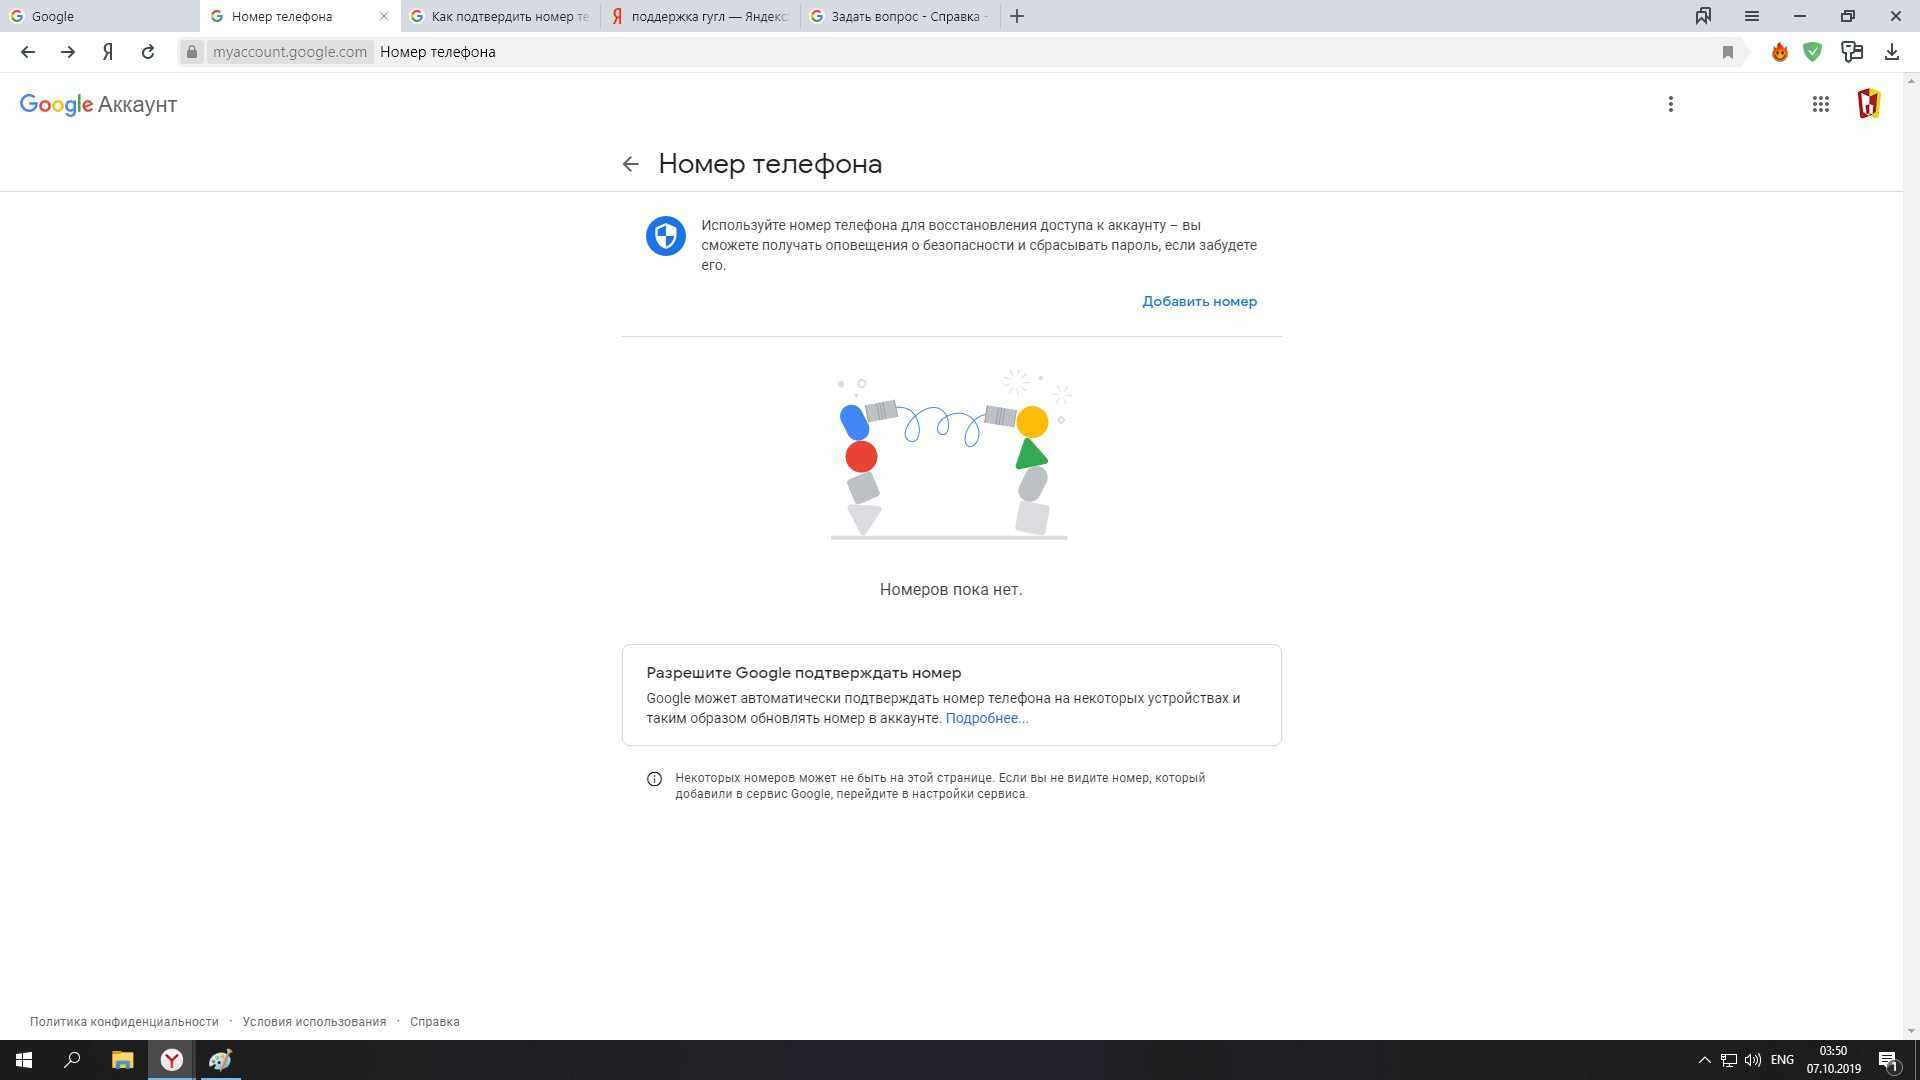Open File Explorer from taskbar

(x=122, y=1060)
